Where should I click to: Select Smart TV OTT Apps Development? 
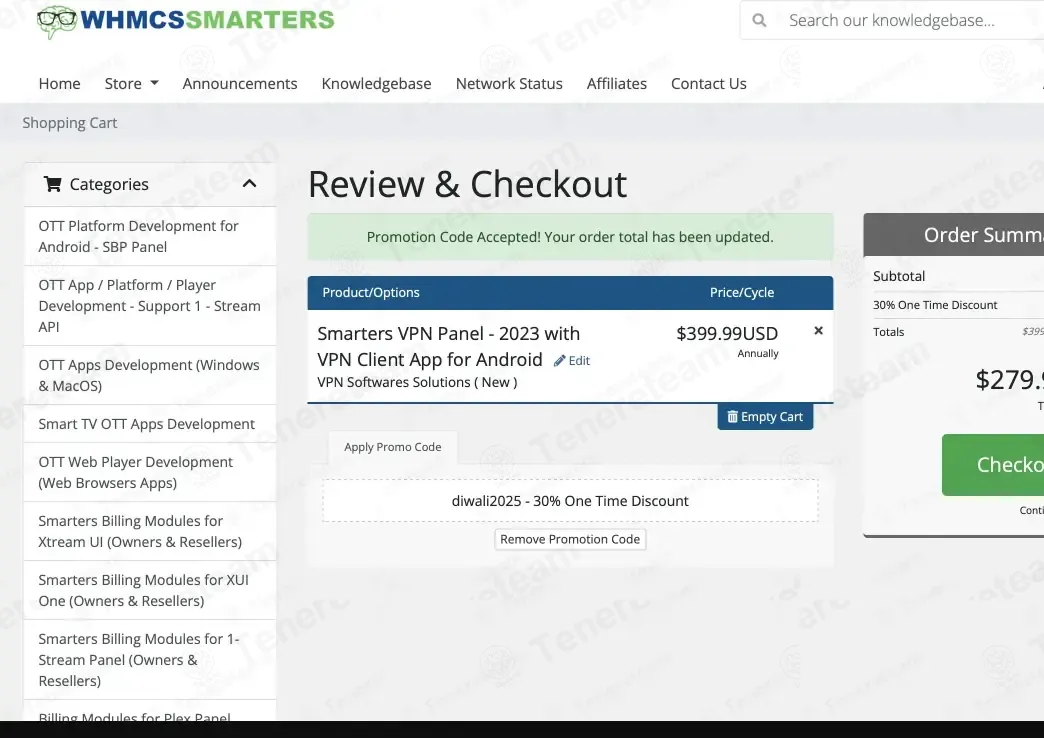click(150, 424)
